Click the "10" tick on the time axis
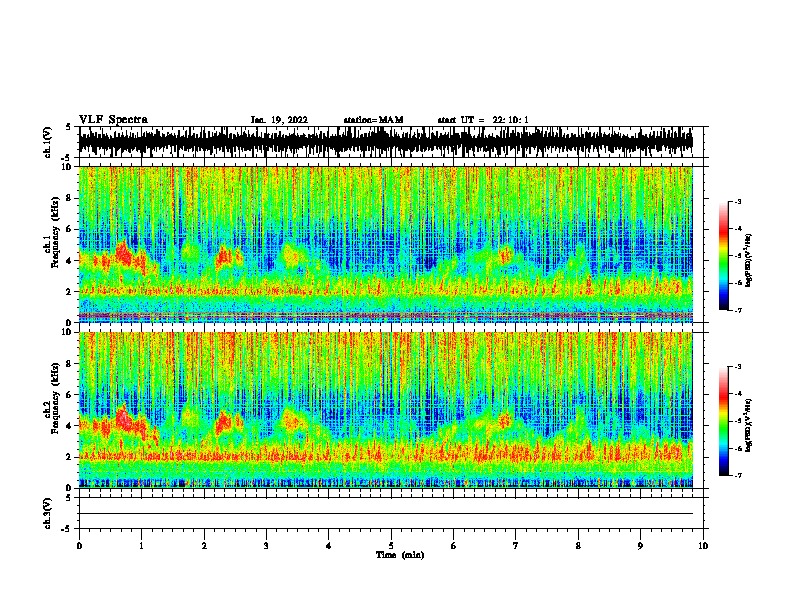 pos(703,546)
